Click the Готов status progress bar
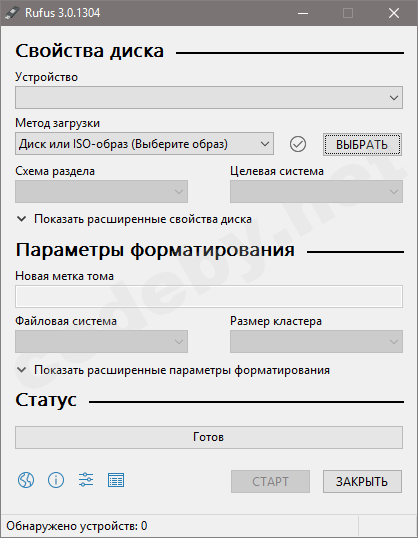The height and width of the screenshot is (538, 418). [x=209, y=437]
